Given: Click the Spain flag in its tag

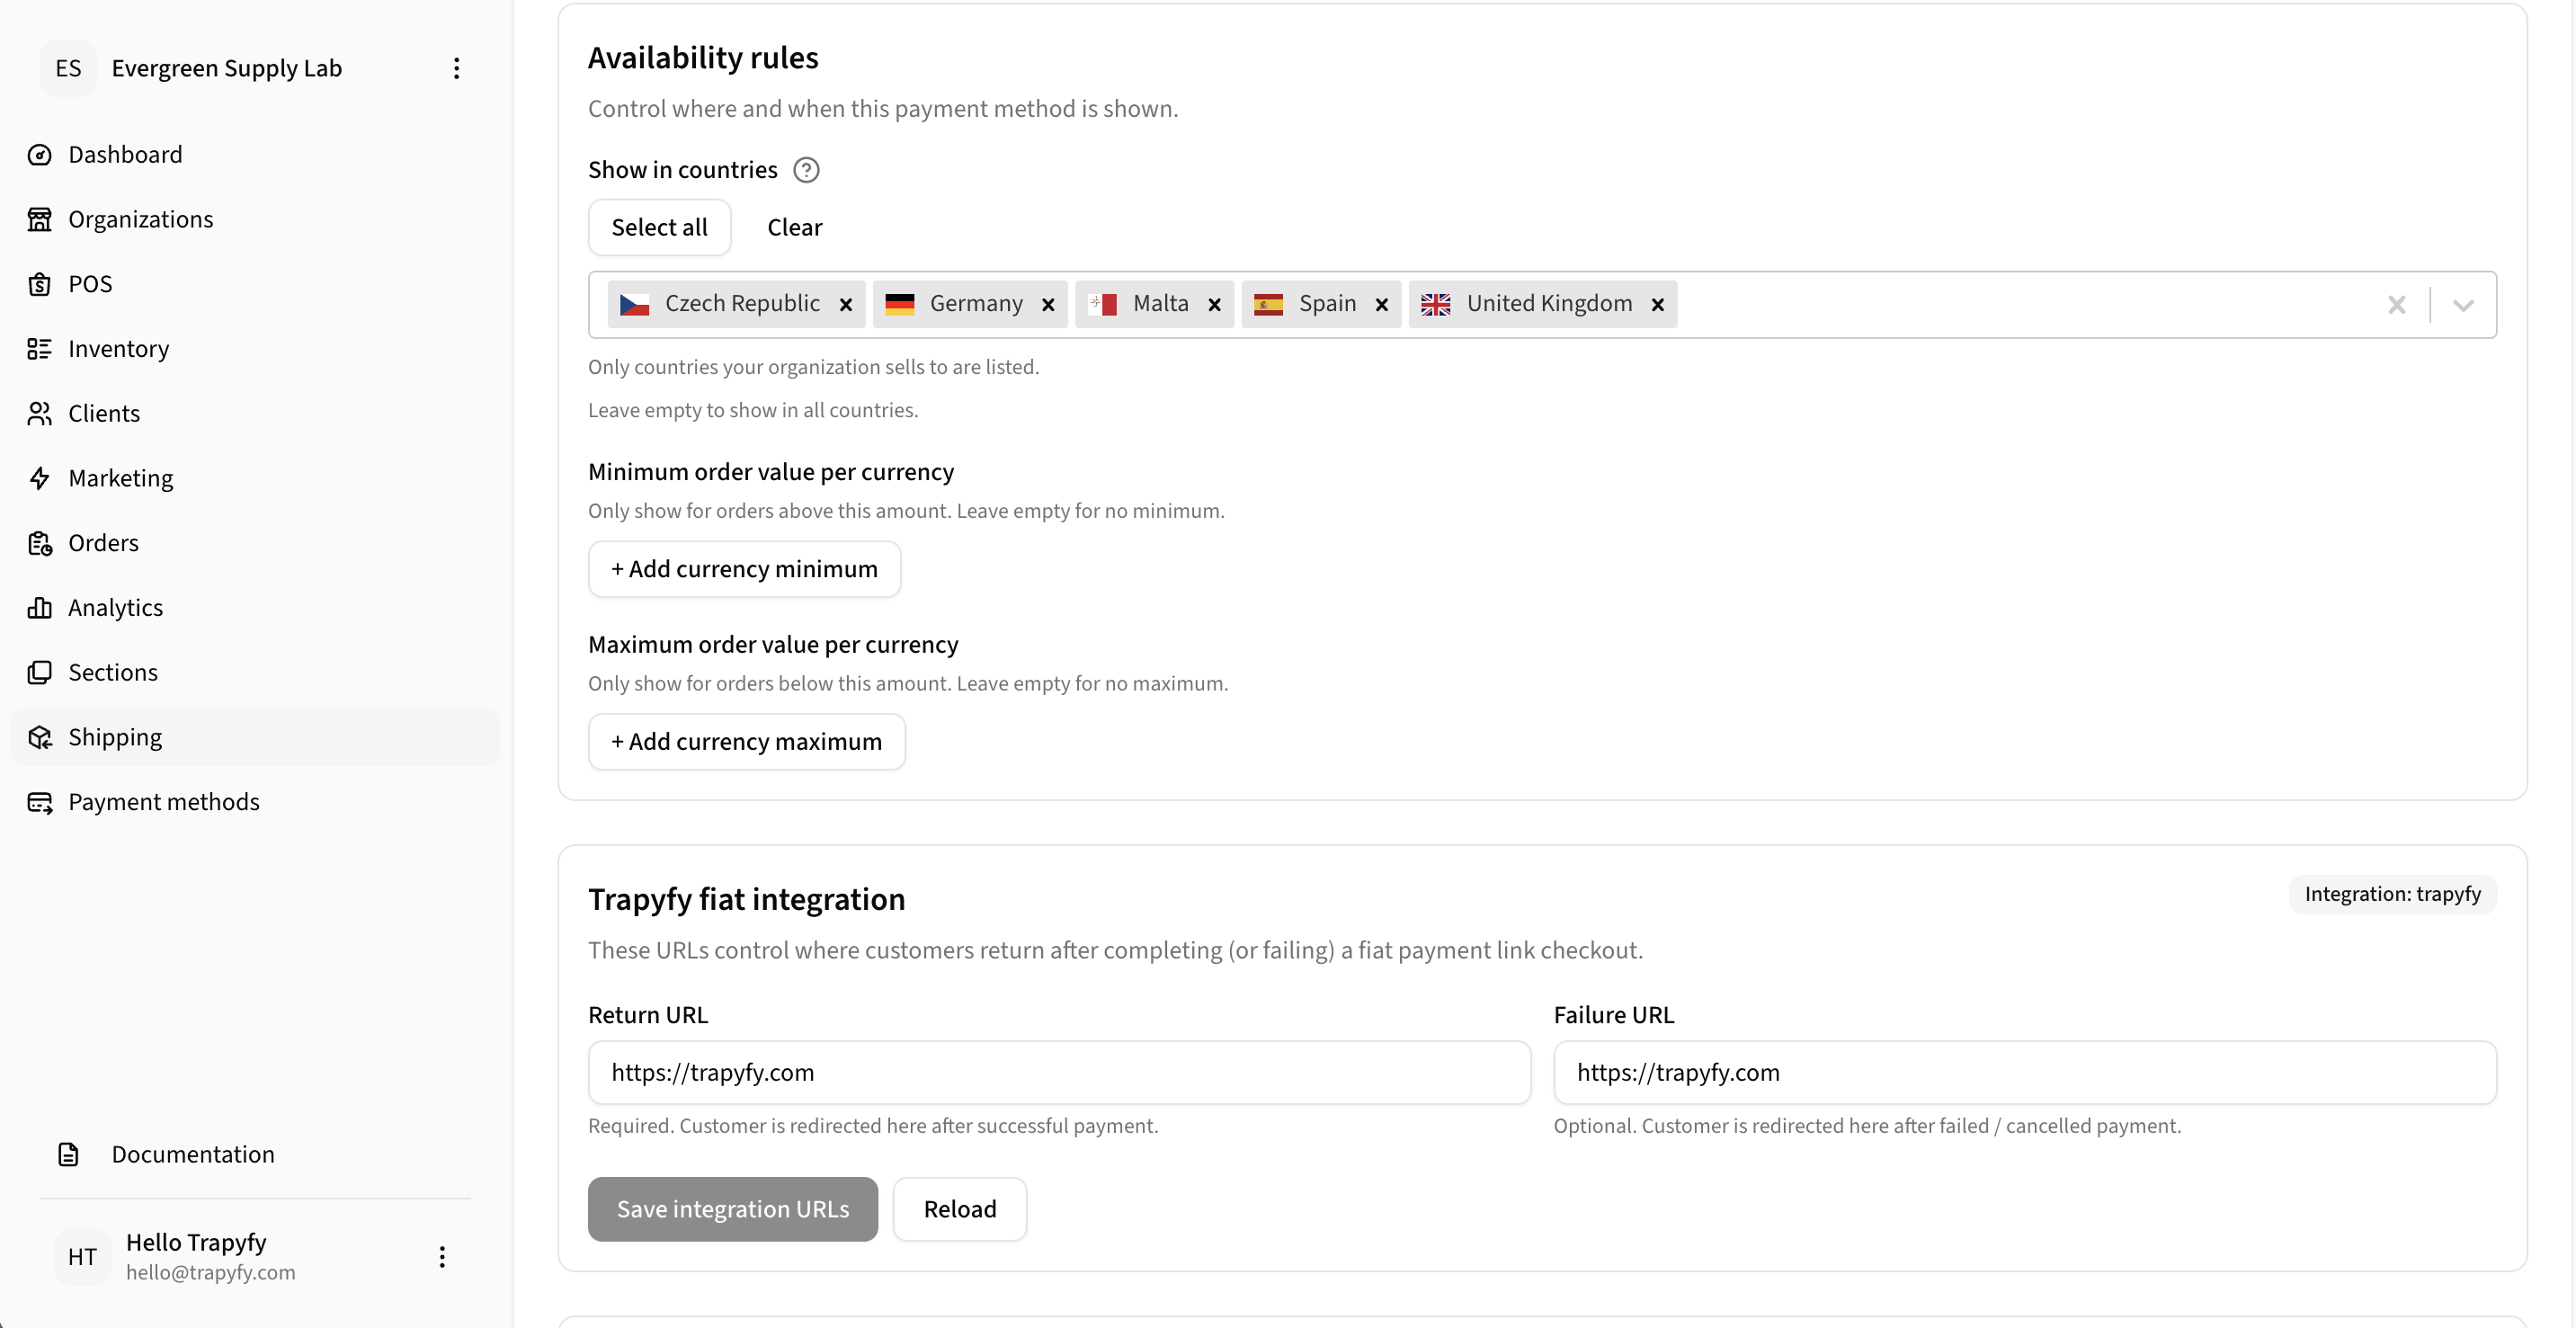Looking at the screenshot, I should coord(1268,304).
